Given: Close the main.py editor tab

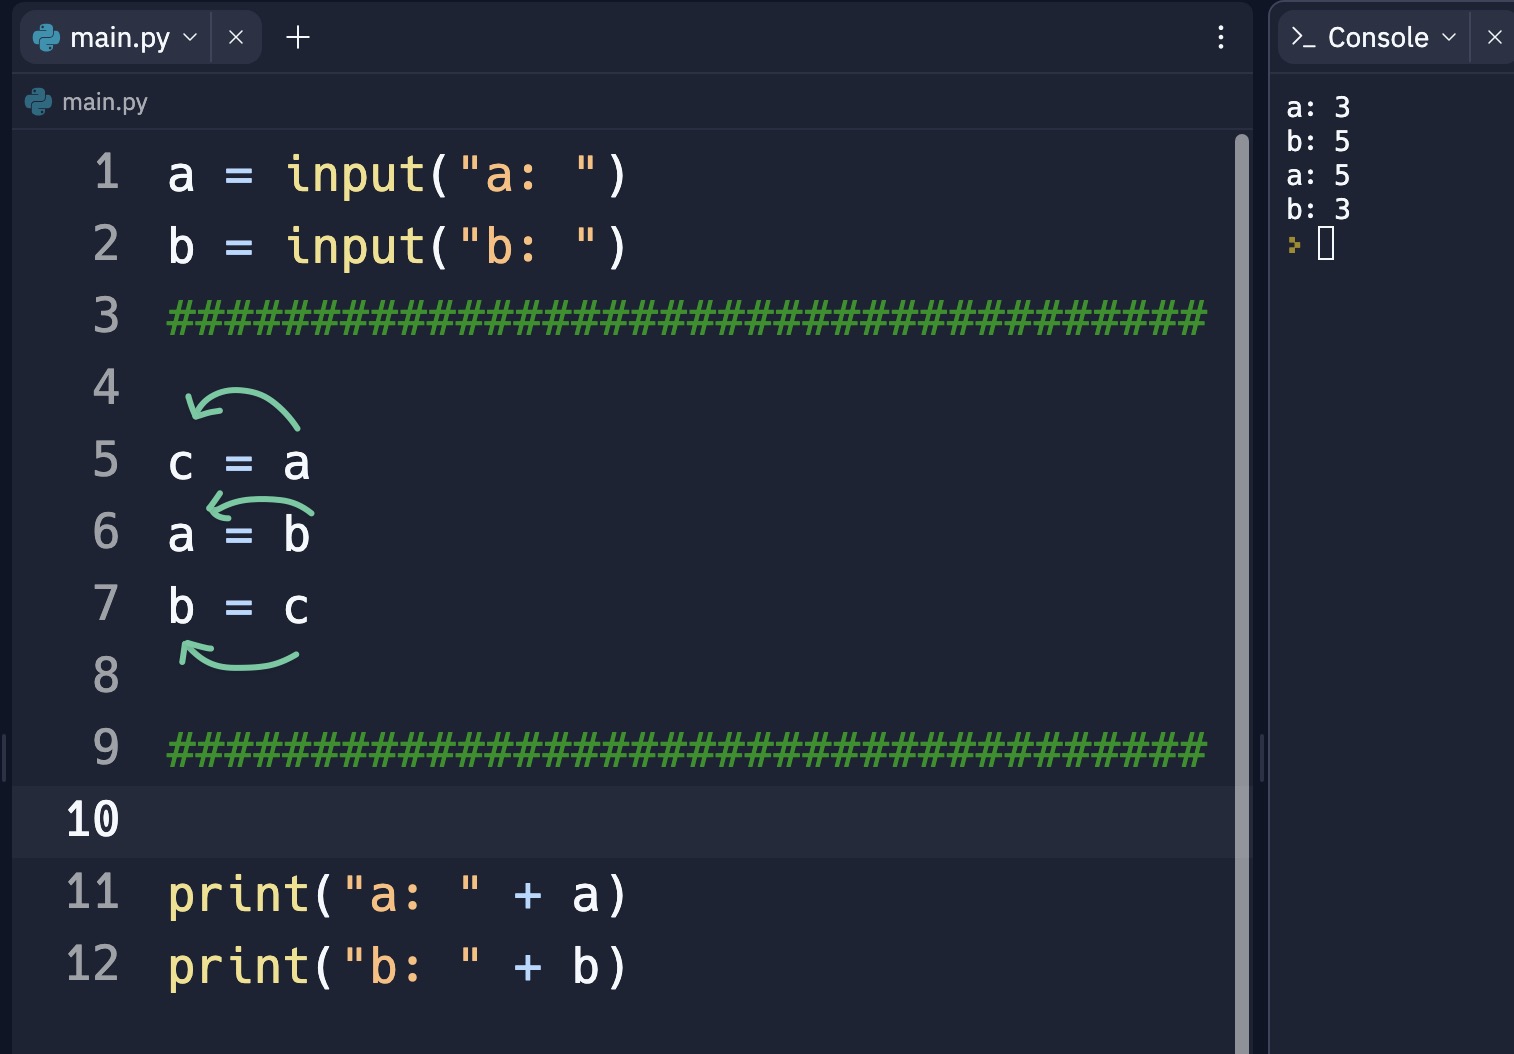Looking at the screenshot, I should tap(236, 38).
